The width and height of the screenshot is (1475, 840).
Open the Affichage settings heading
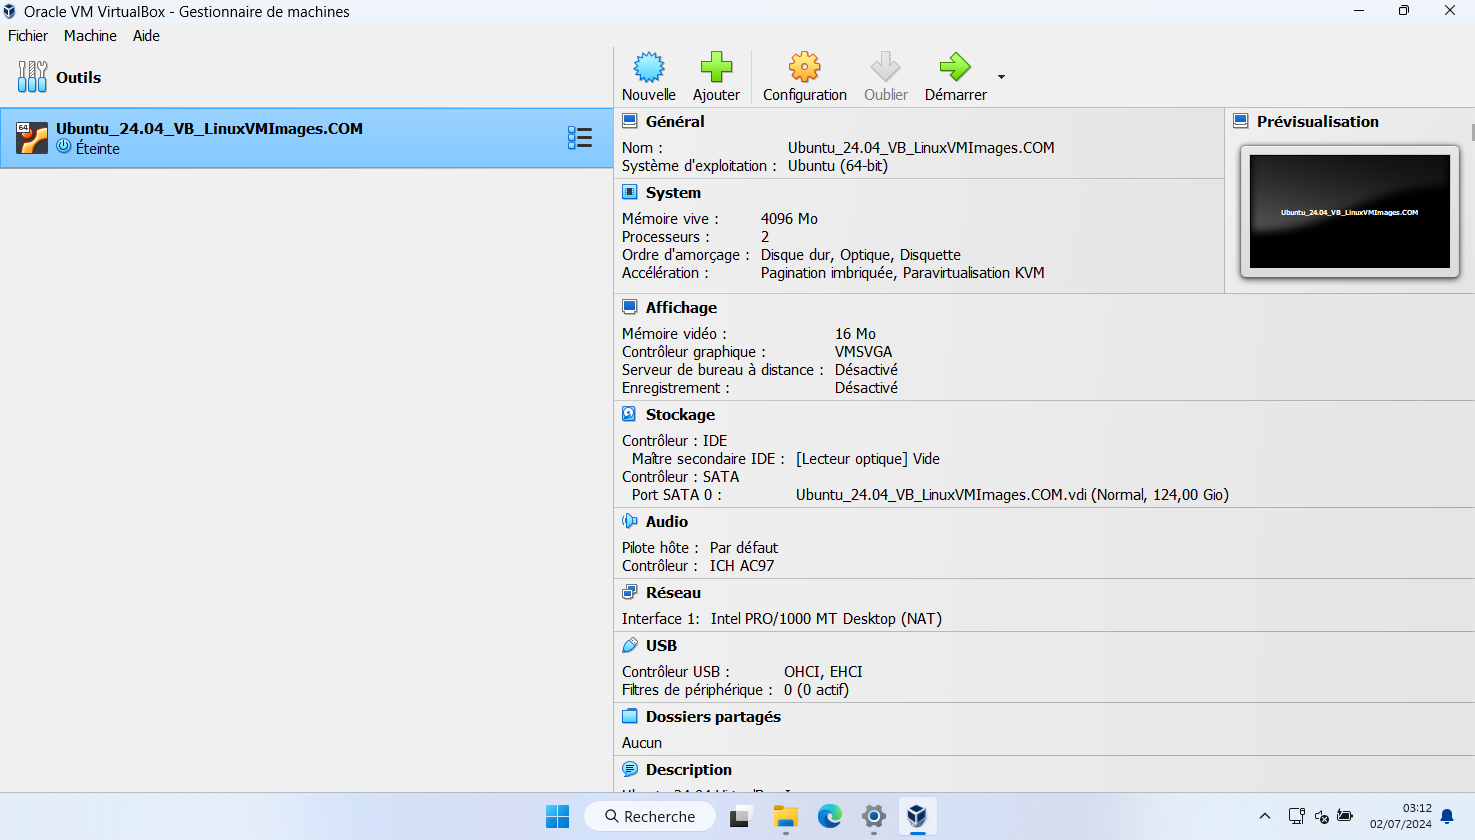click(x=681, y=307)
